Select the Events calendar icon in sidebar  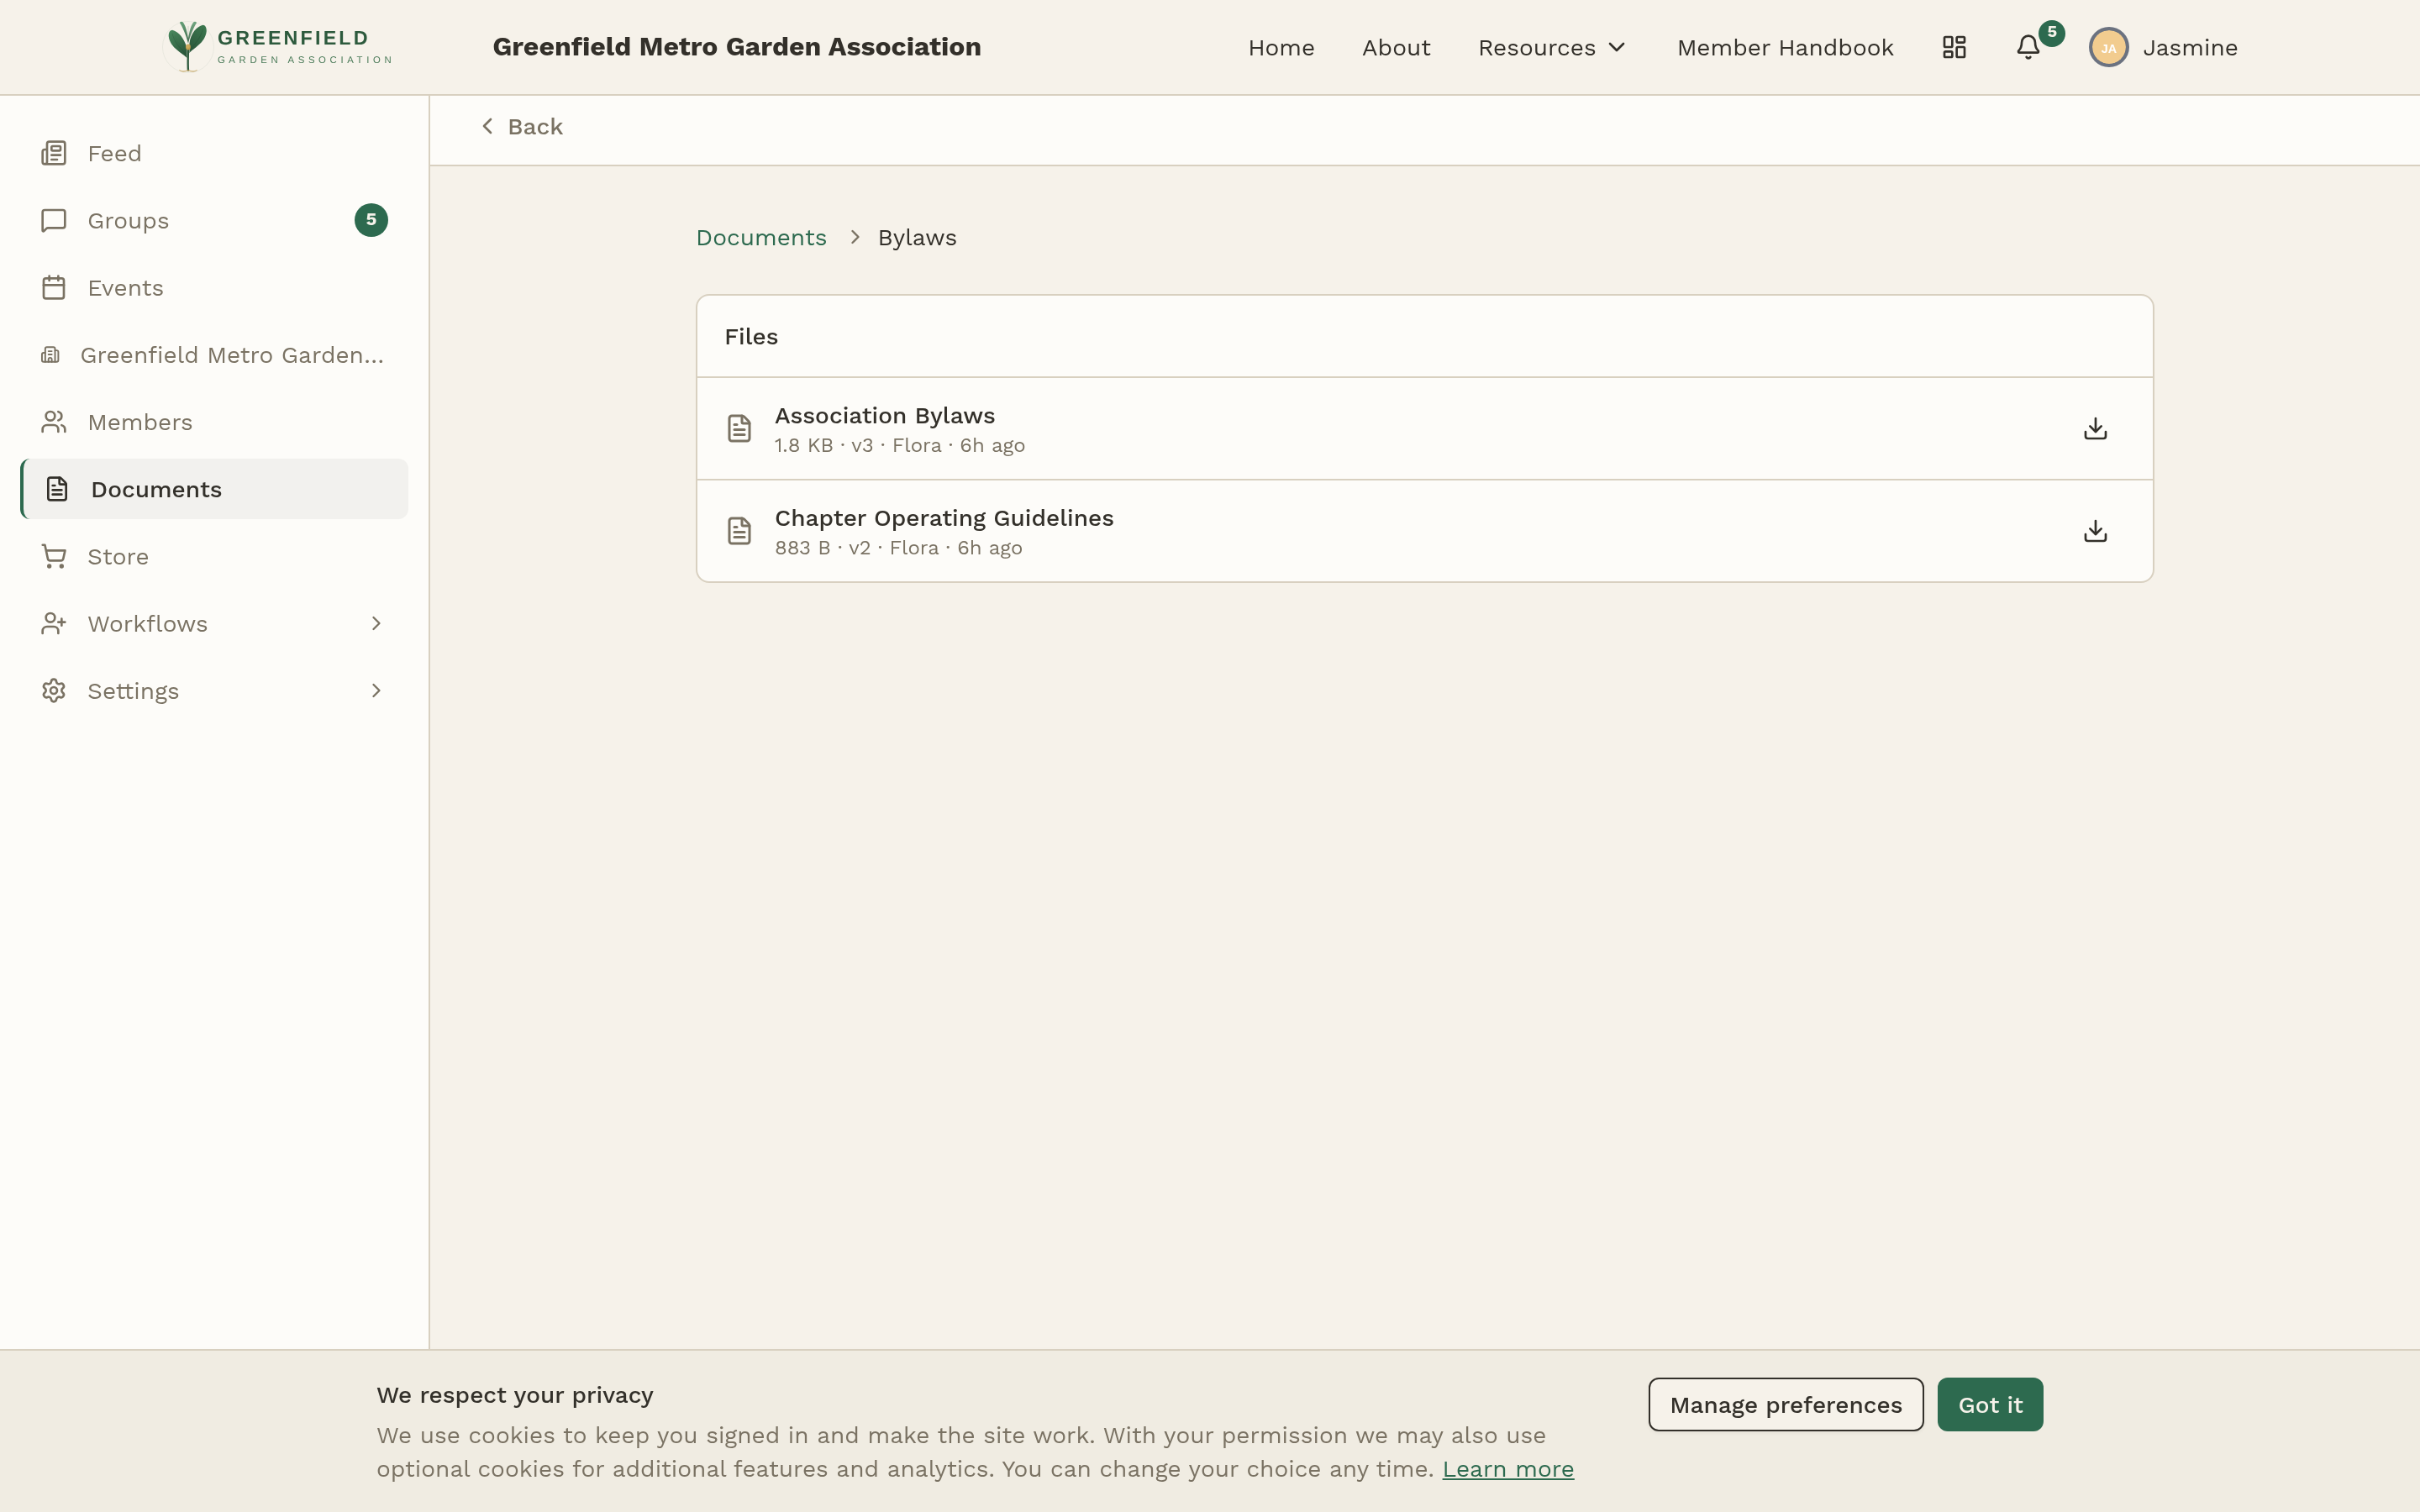(54, 287)
